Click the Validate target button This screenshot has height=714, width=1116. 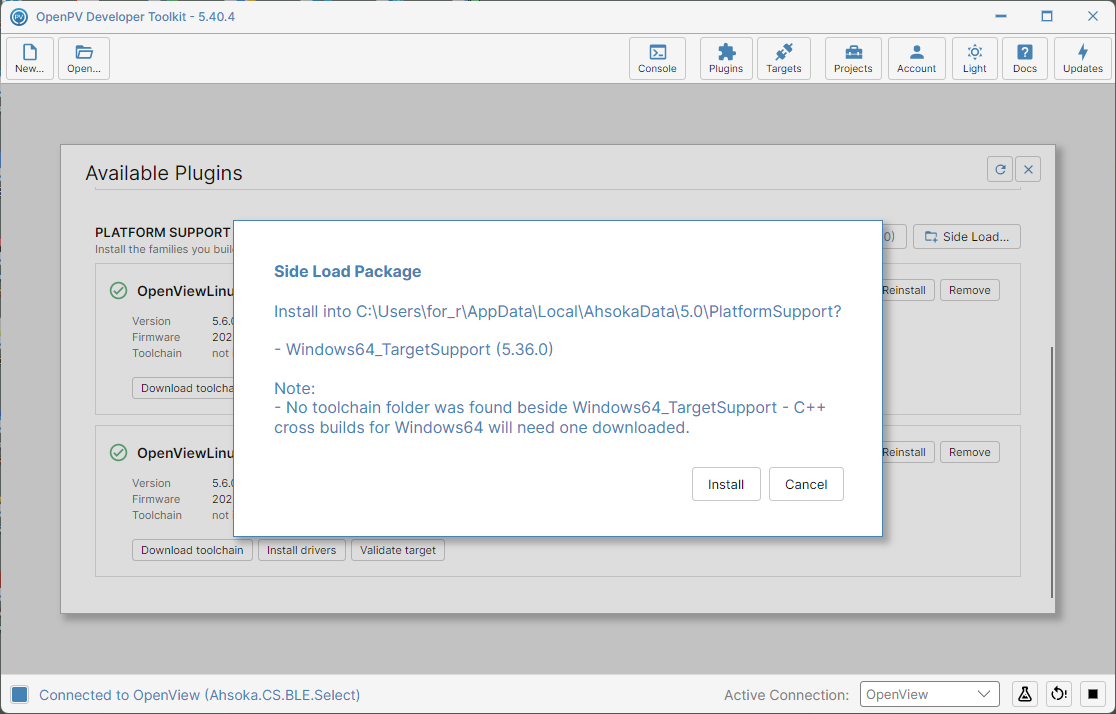[x=398, y=550]
